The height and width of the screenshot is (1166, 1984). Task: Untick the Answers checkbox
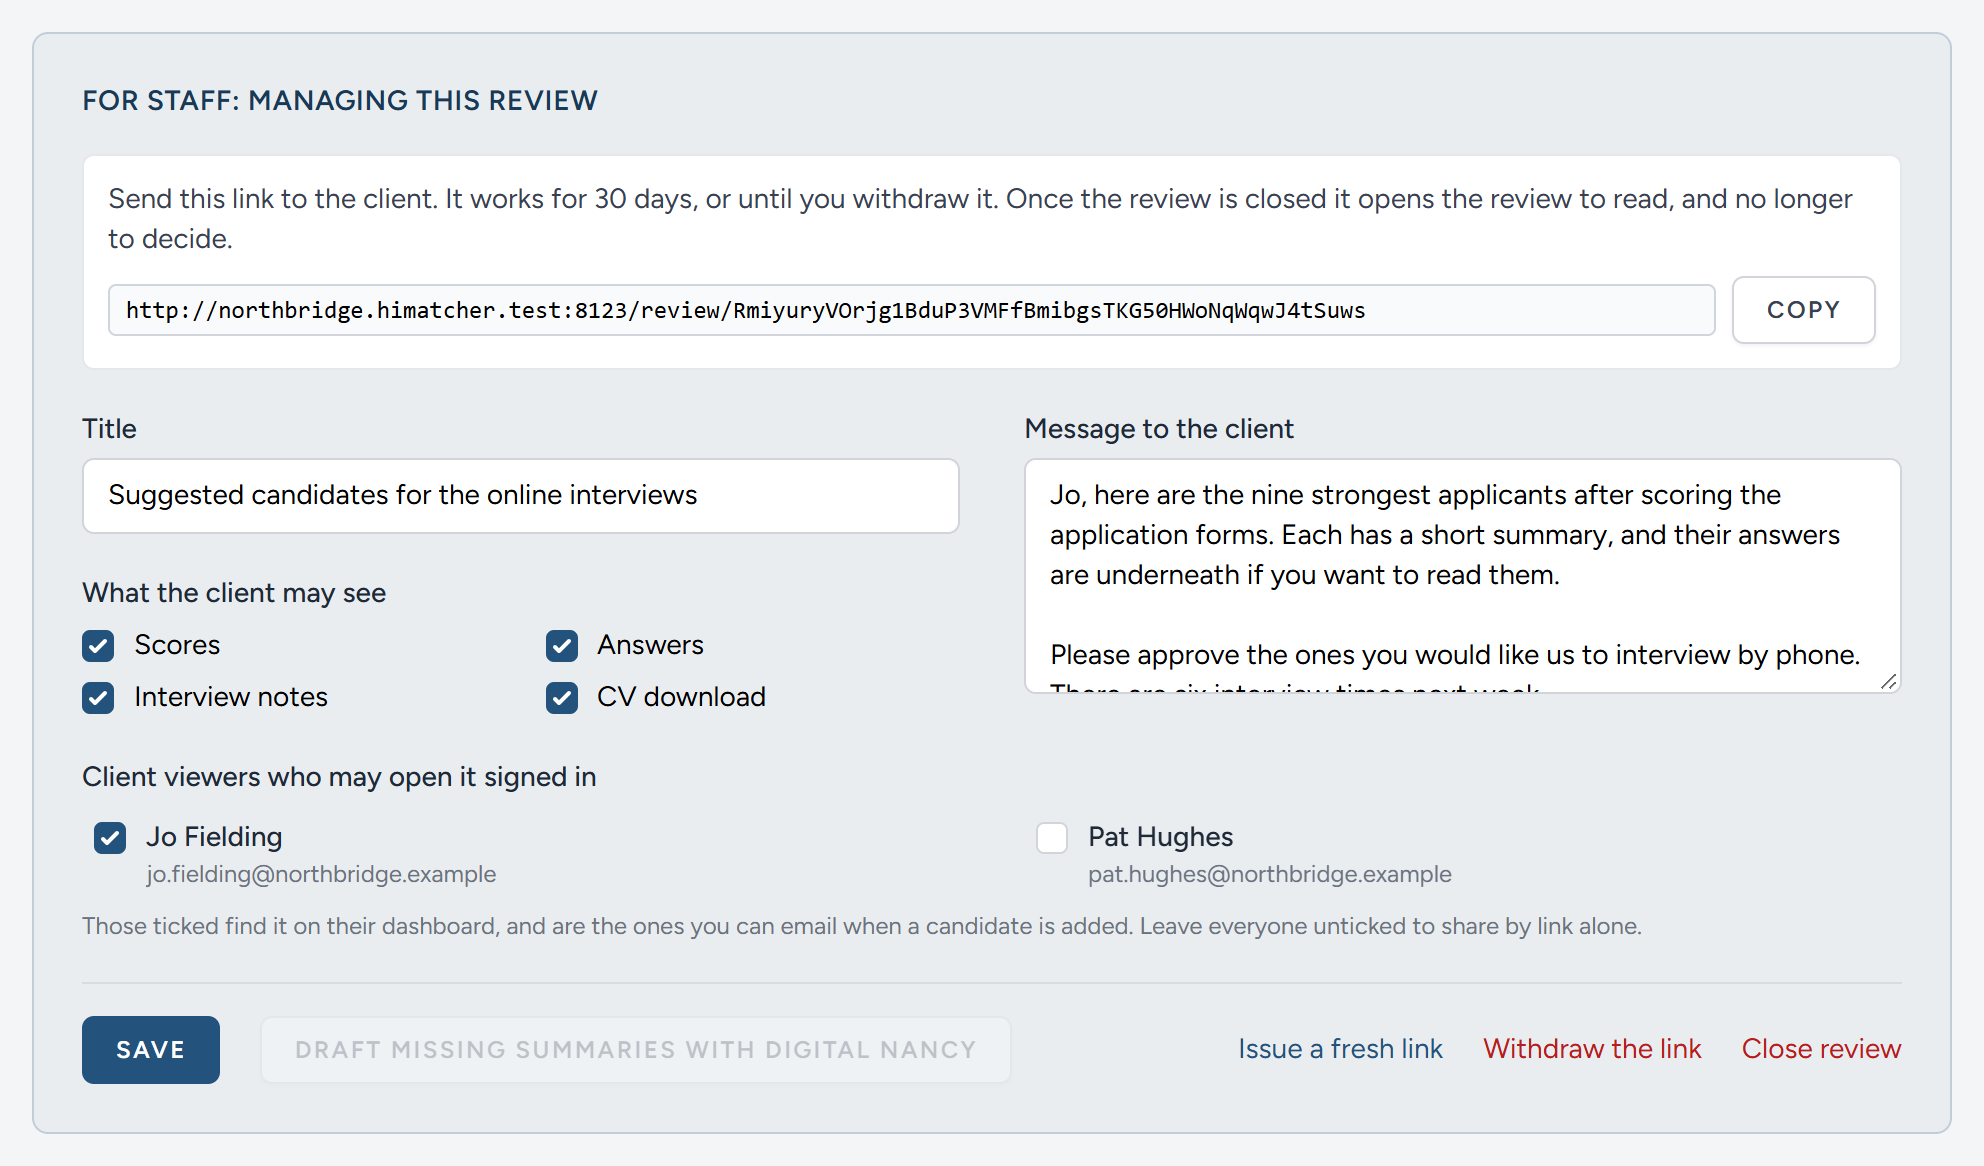pos(562,646)
